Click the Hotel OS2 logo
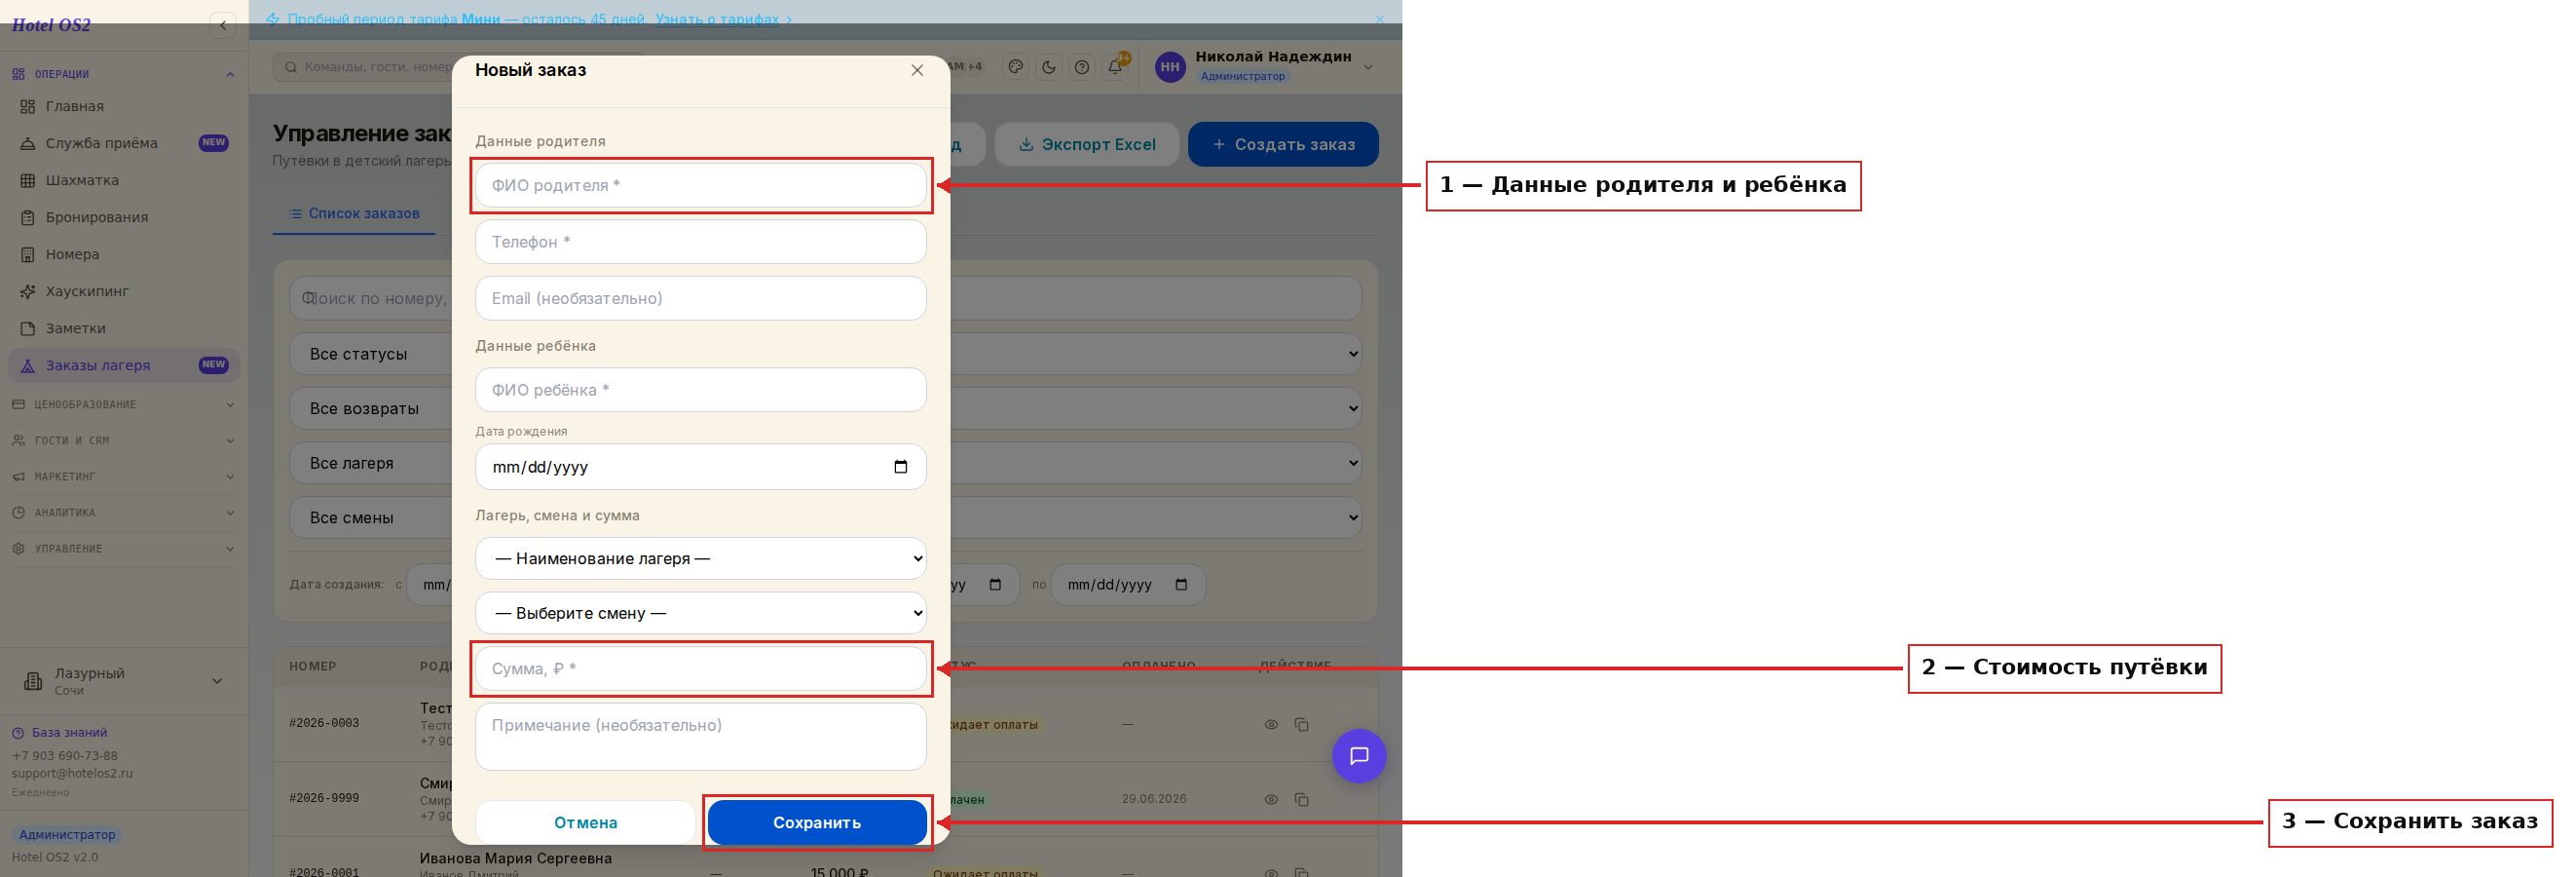 [x=51, y=25]
